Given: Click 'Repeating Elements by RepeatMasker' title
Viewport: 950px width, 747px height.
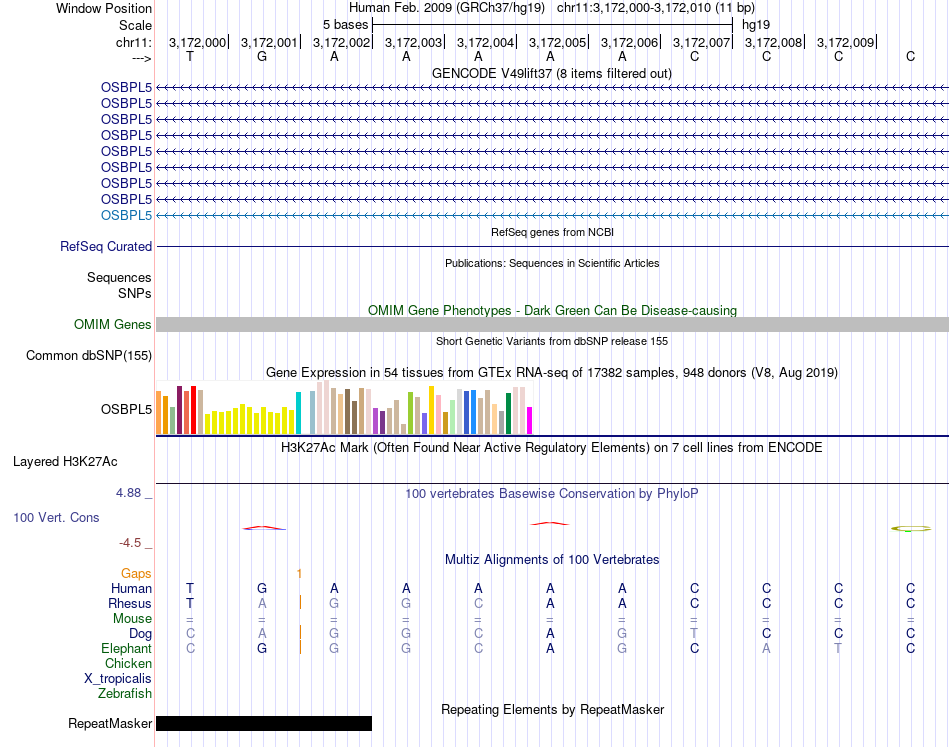Looking at the screenshot, I should click(552, 709).
